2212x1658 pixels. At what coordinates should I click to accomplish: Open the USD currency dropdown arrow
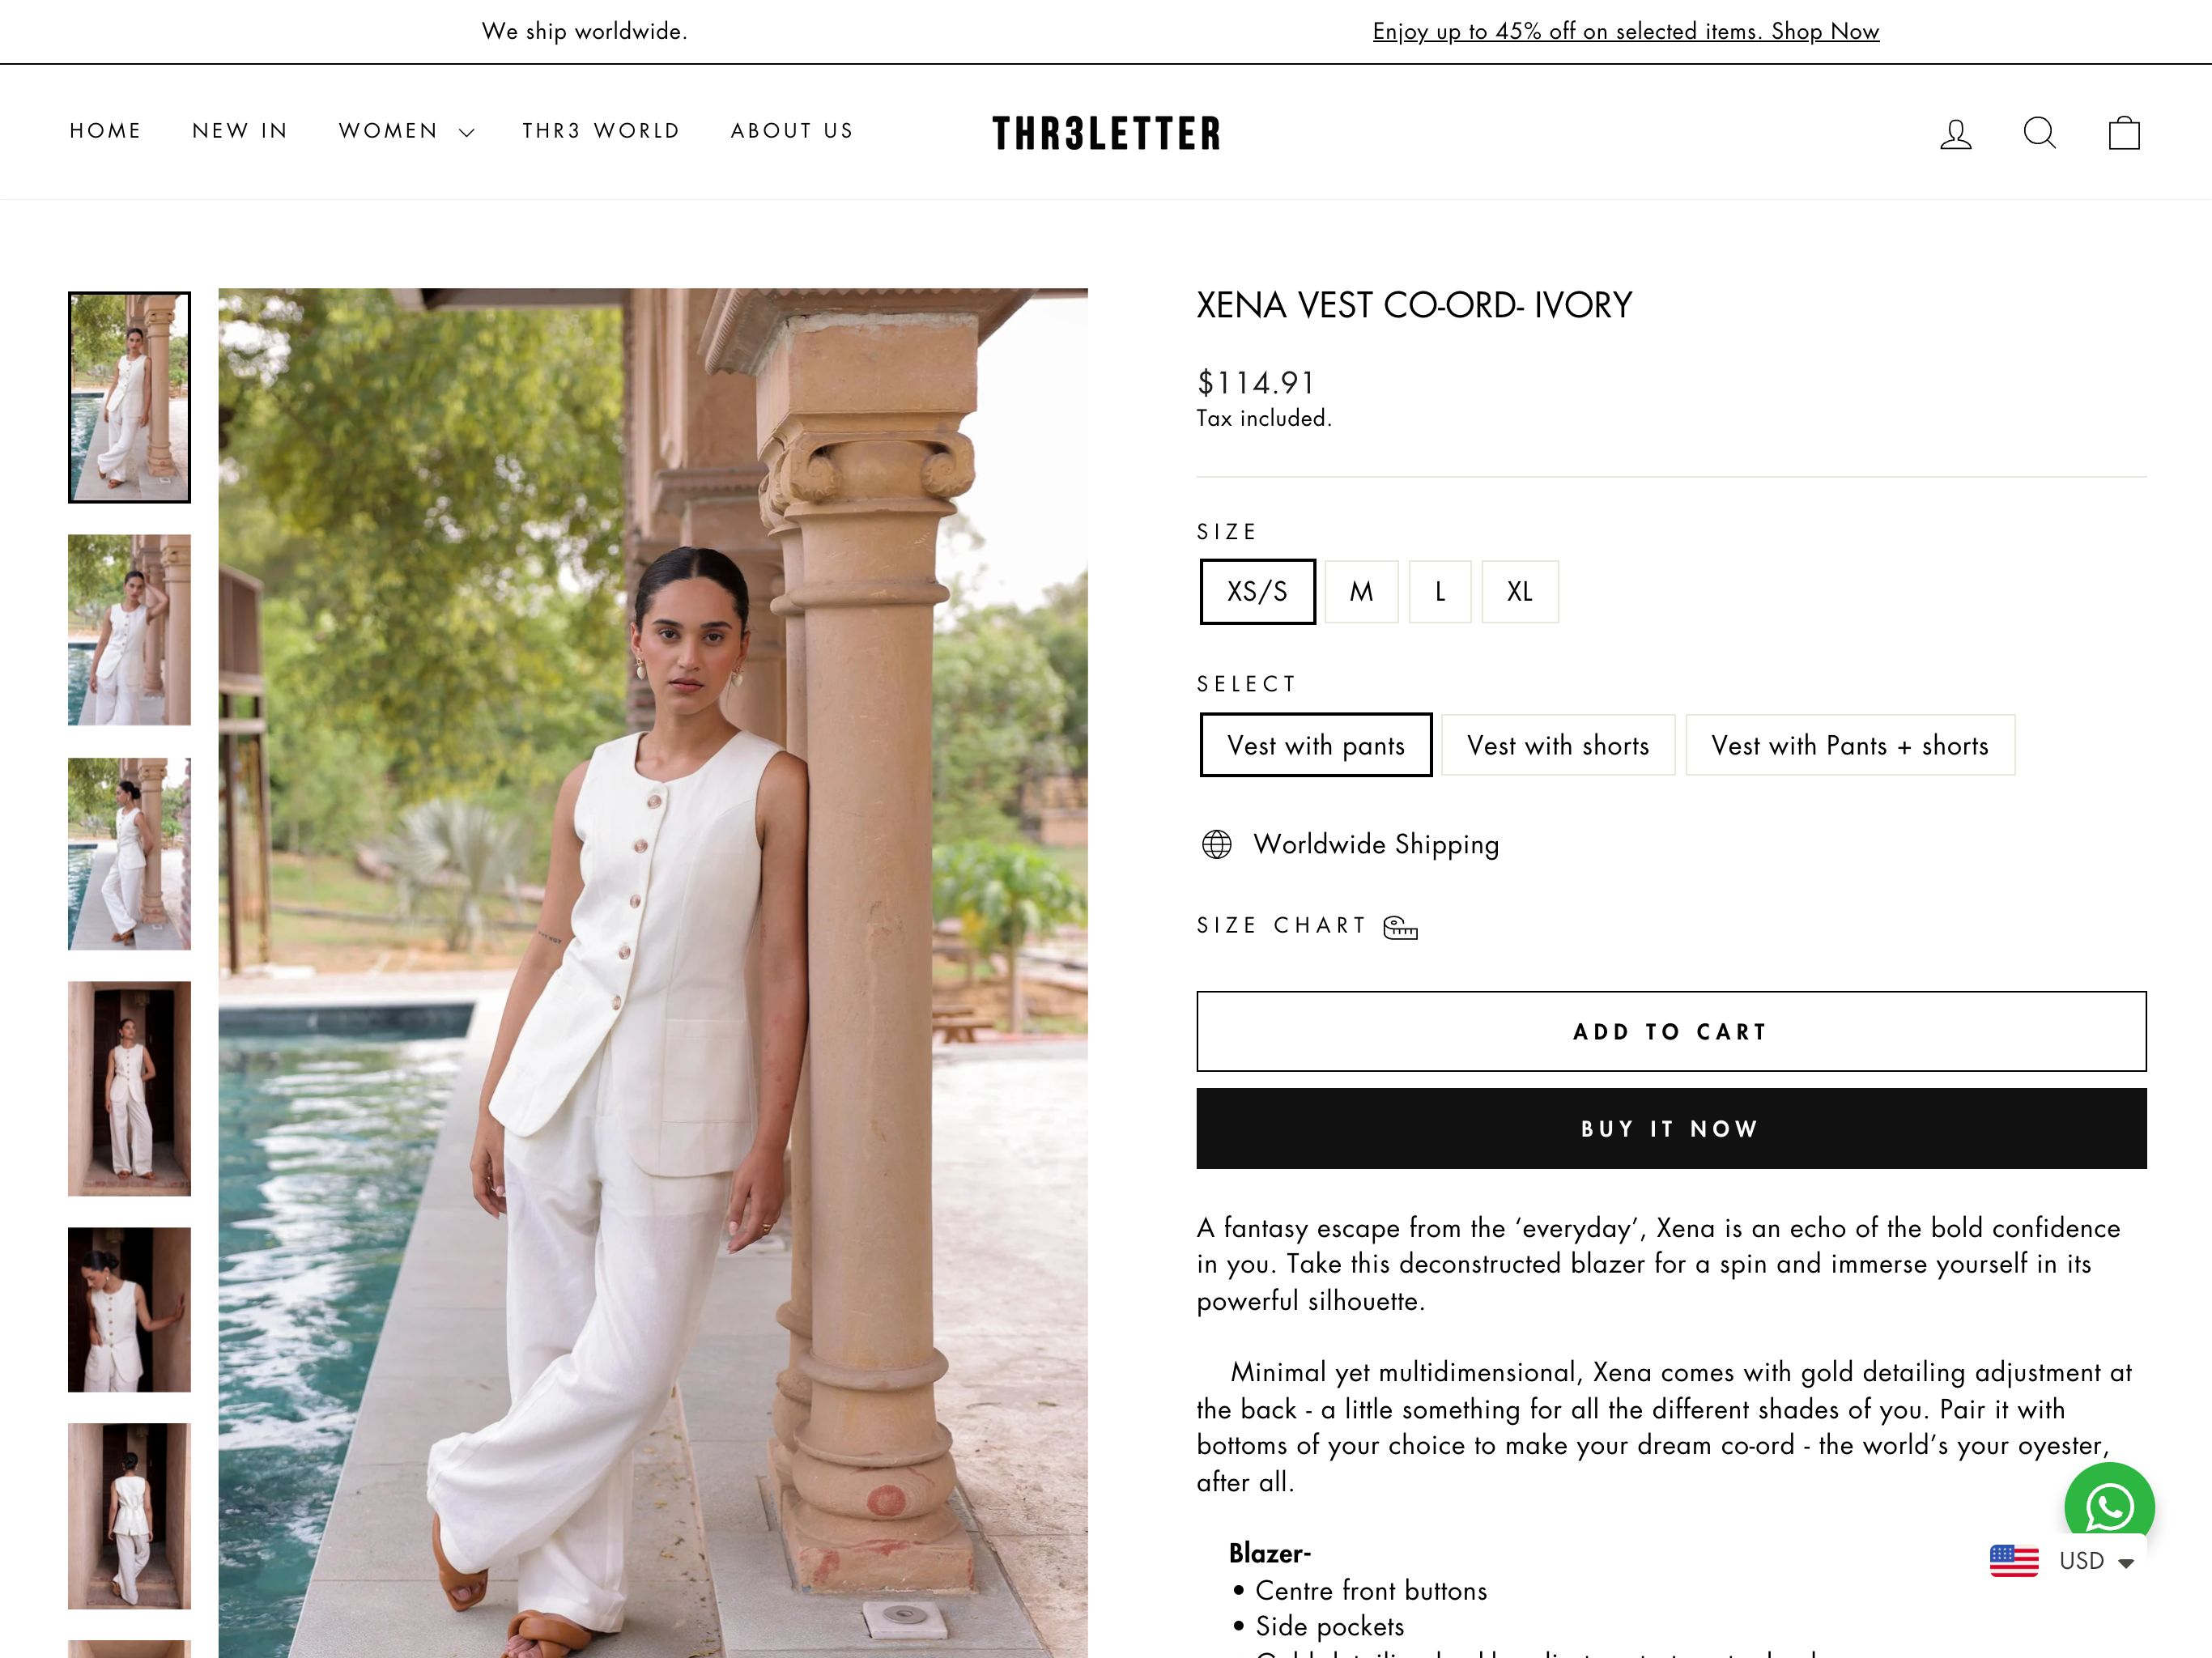click(2125, 1563)
